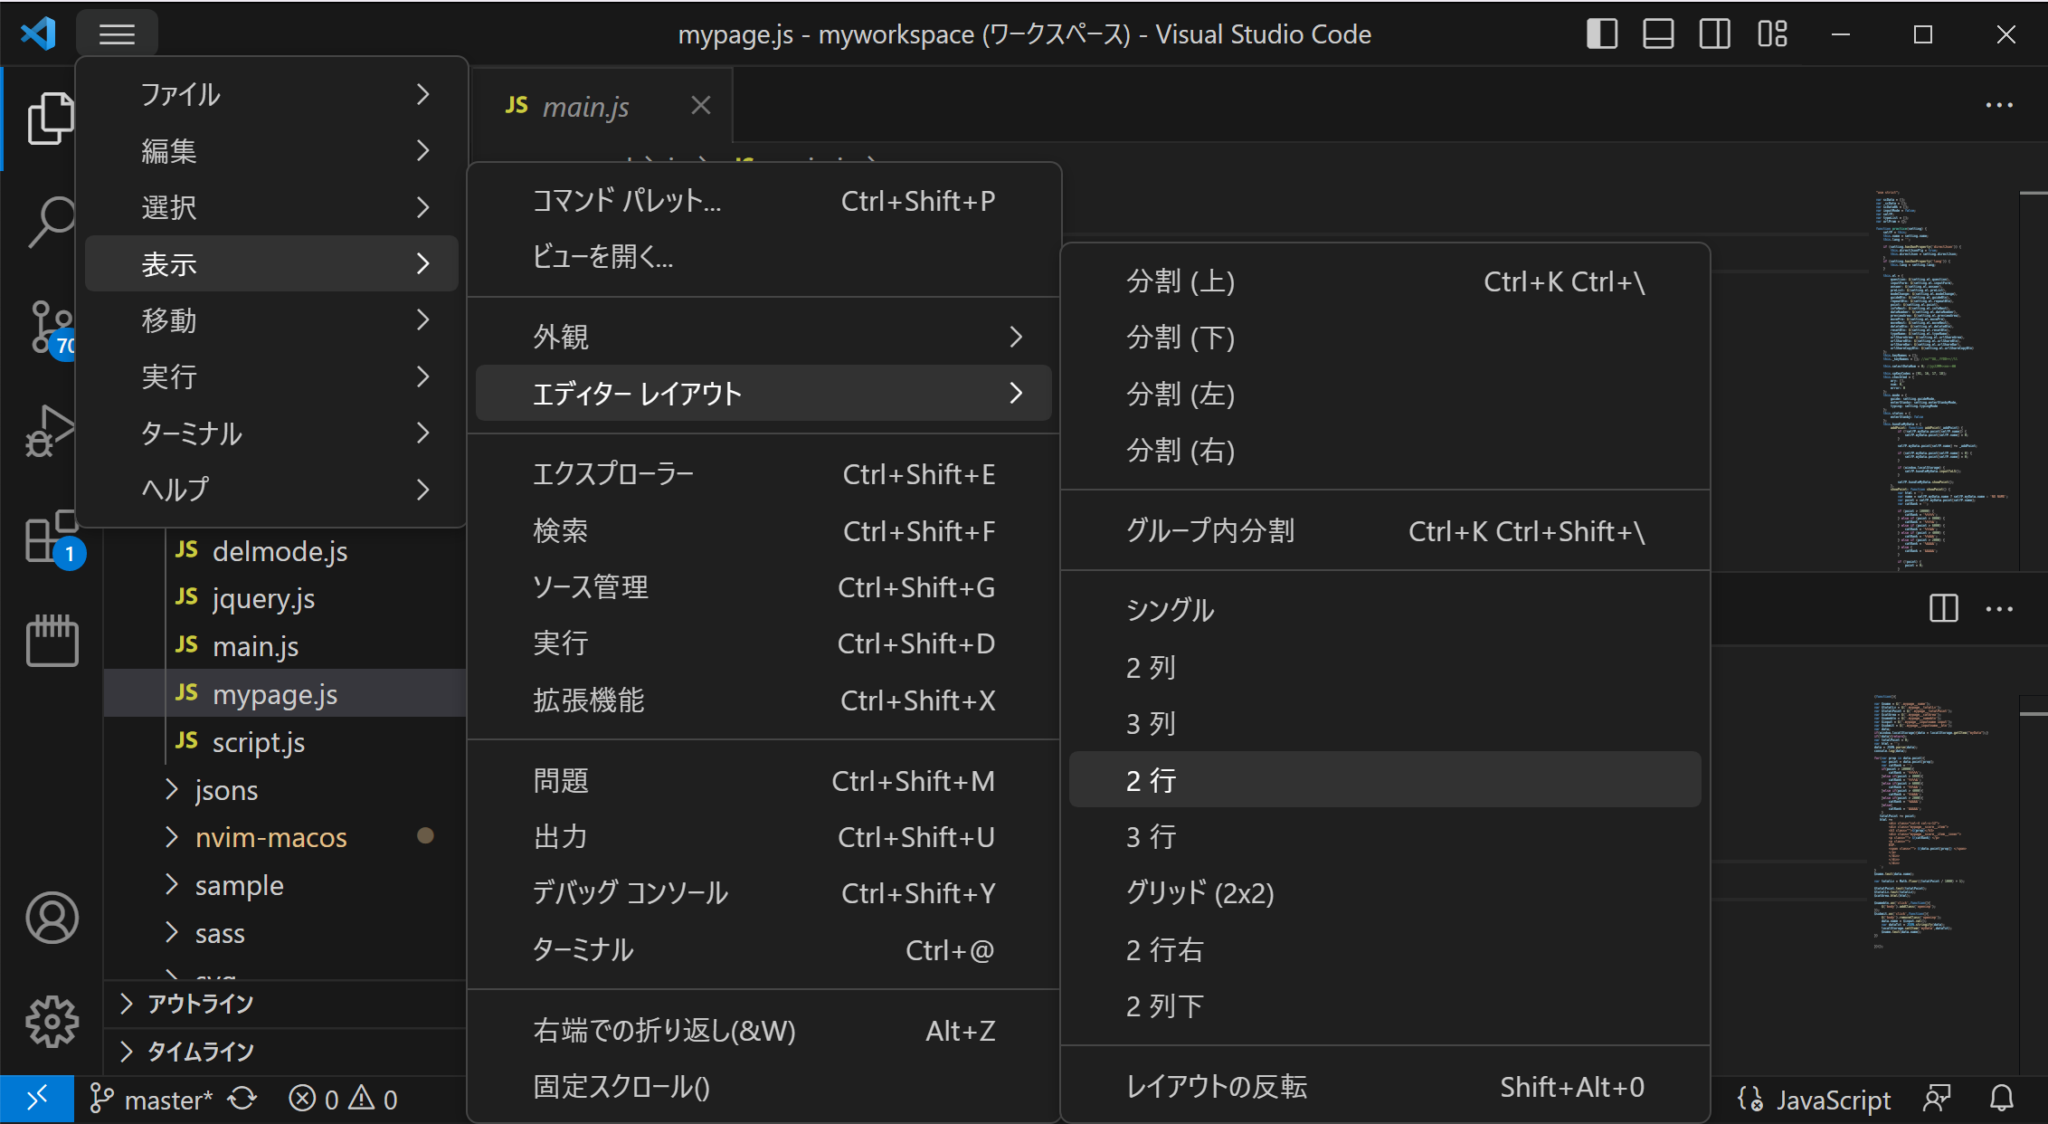
Task: Expand the アウトライン section
Action: (x=200, y=1003)
